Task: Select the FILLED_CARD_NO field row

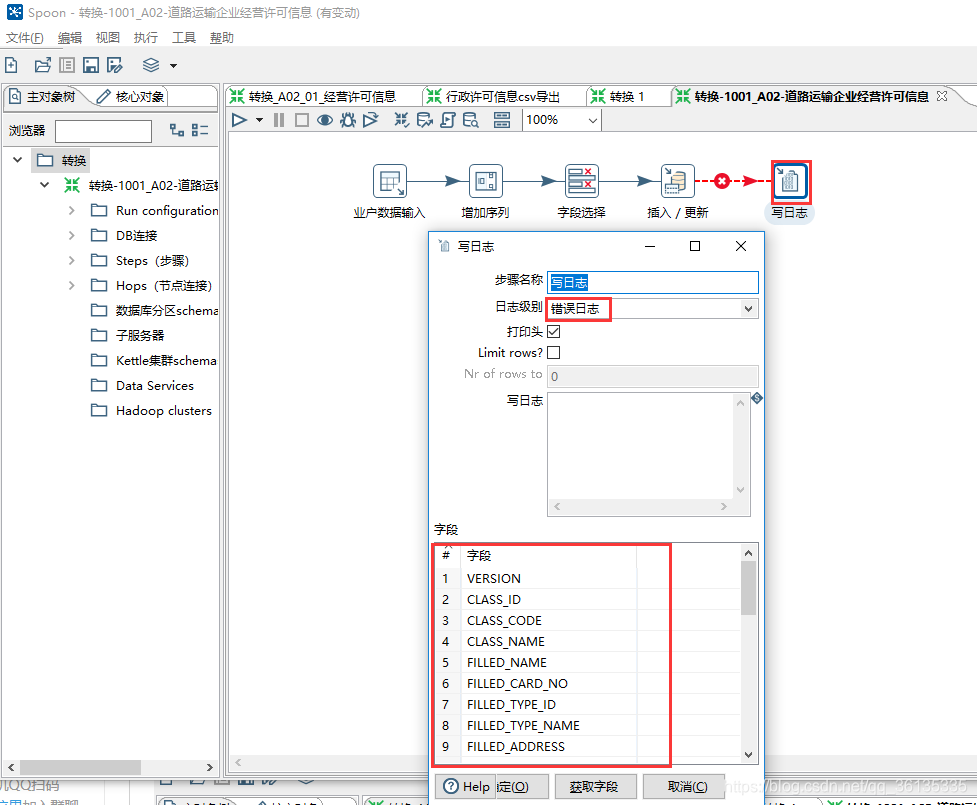Action: pos(589,684)
